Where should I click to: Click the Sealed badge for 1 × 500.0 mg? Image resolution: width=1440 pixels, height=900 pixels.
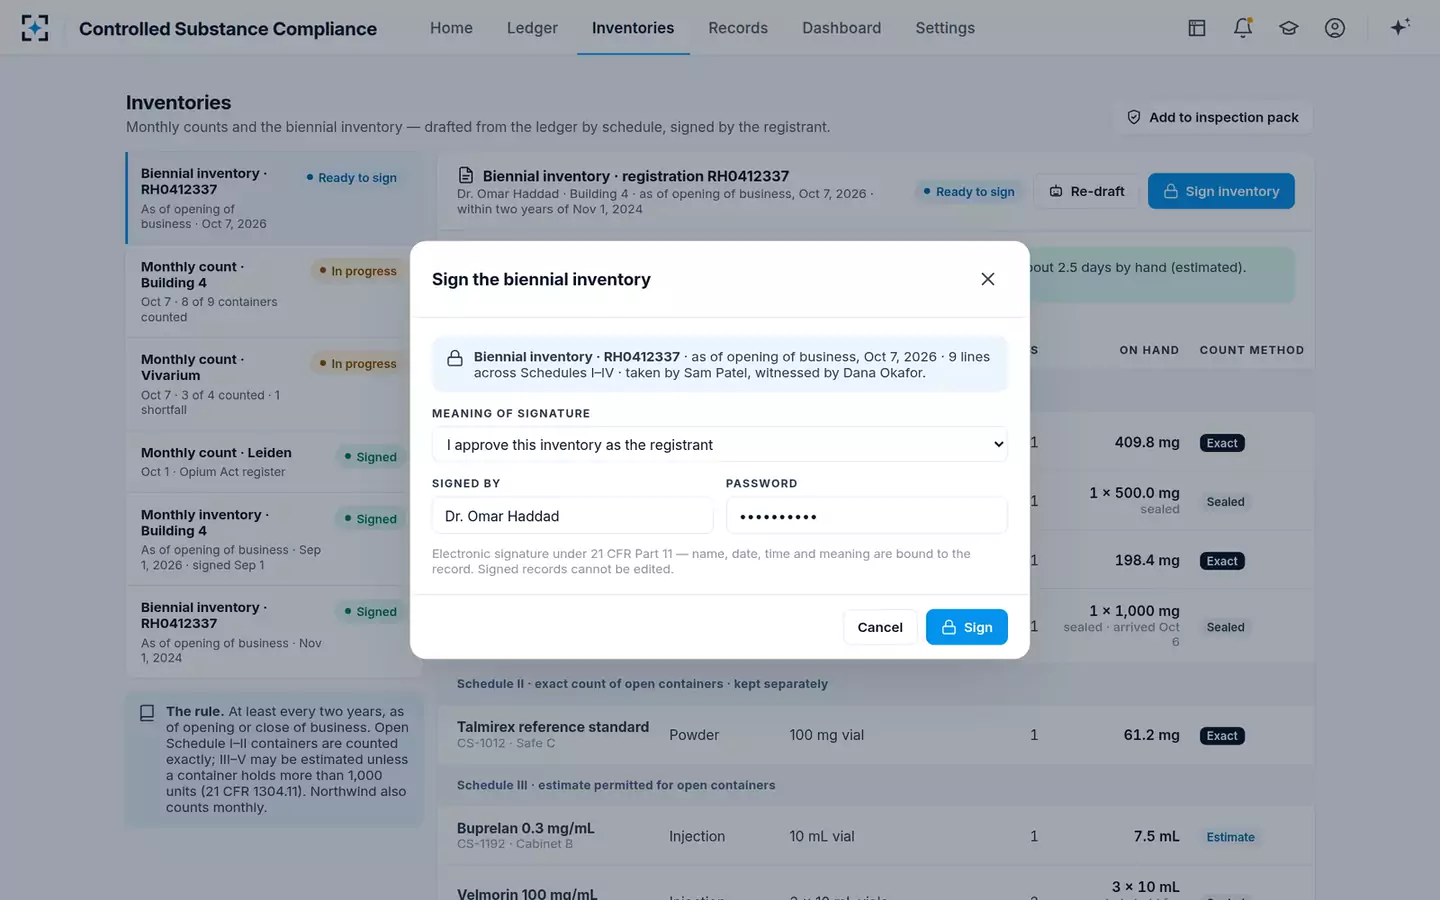(1225, 502)
